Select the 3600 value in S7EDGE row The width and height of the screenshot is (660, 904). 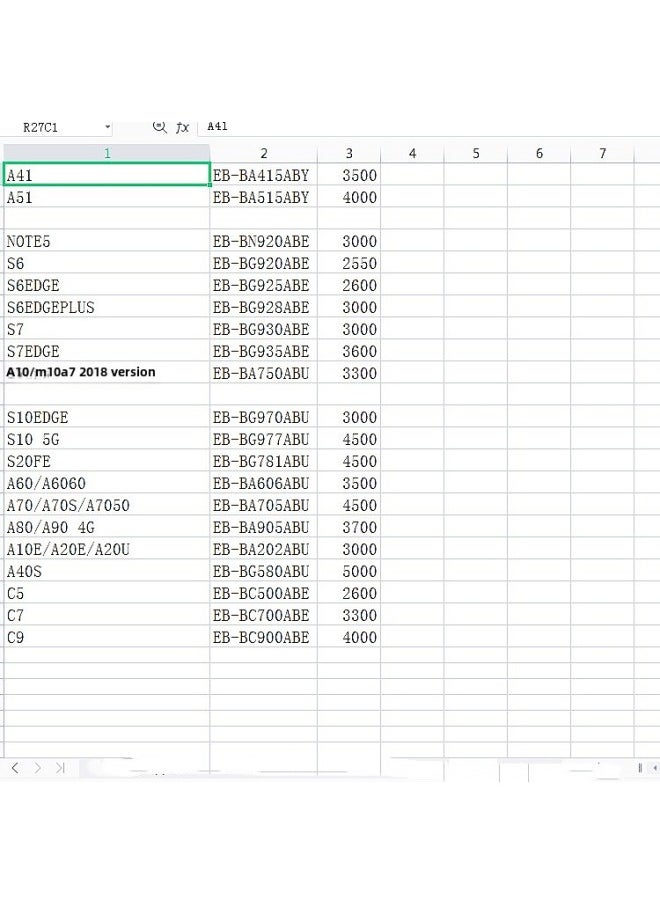point(349,351)
